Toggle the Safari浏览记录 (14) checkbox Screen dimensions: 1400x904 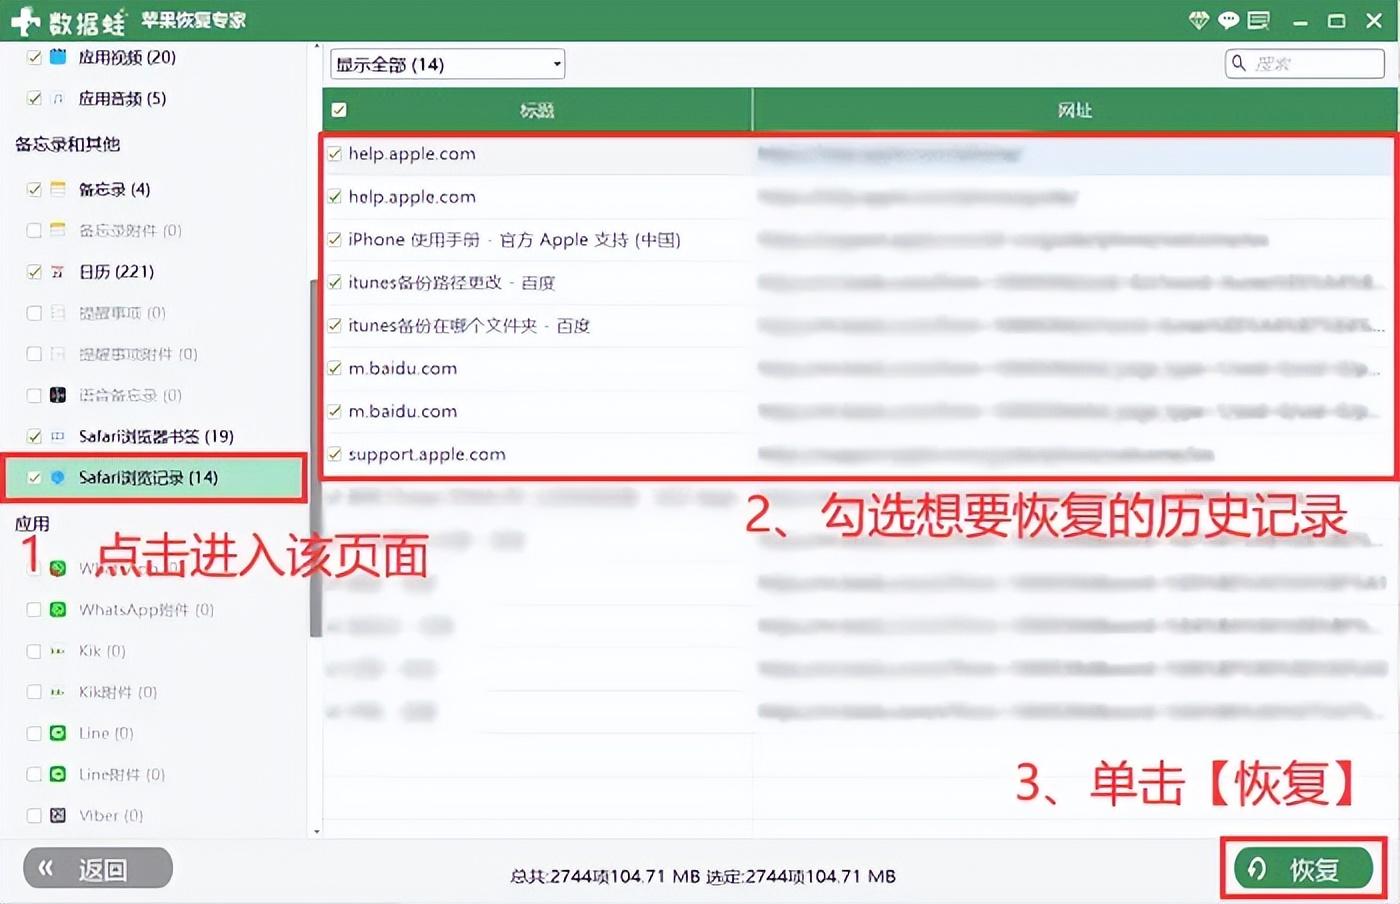click(34, 478)
